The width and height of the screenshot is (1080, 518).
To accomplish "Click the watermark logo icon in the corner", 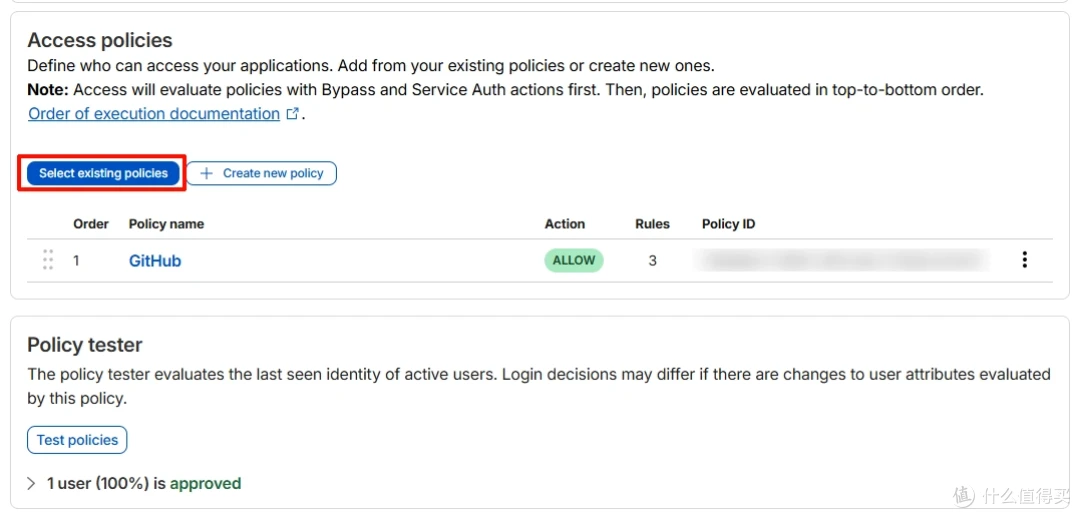I will click(964, 495).
